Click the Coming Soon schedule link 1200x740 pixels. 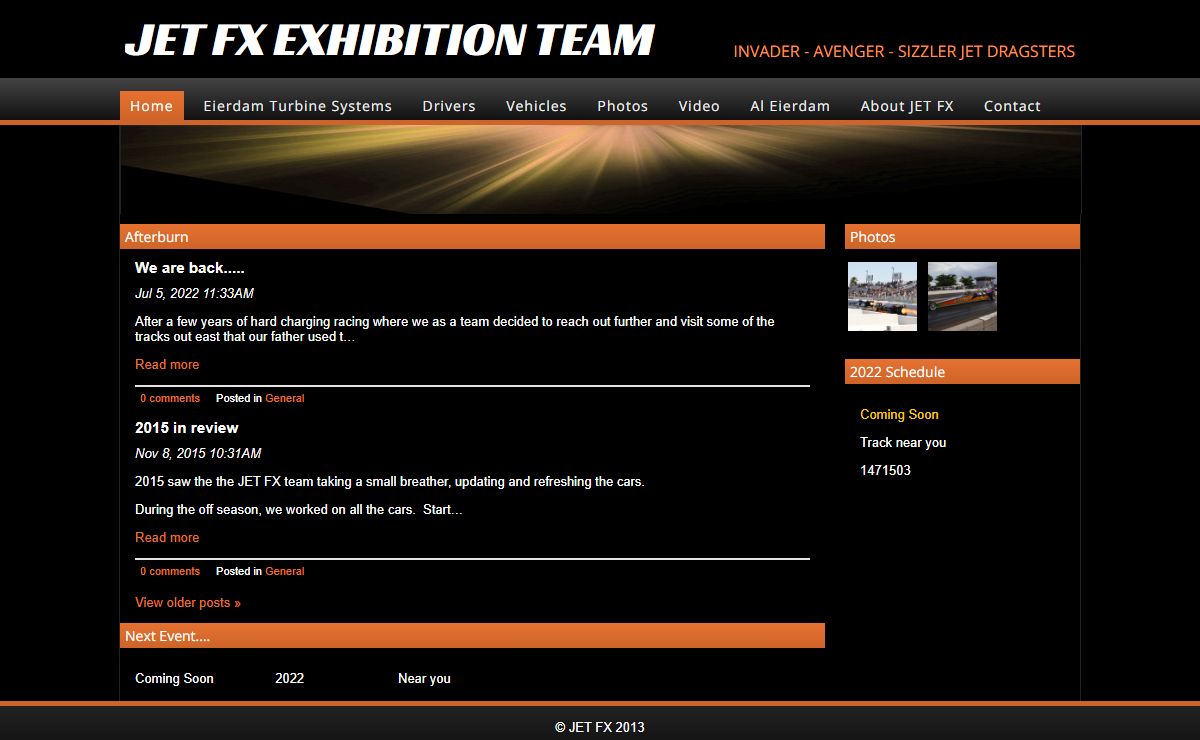pyautogui.click(x=899, y=415)
